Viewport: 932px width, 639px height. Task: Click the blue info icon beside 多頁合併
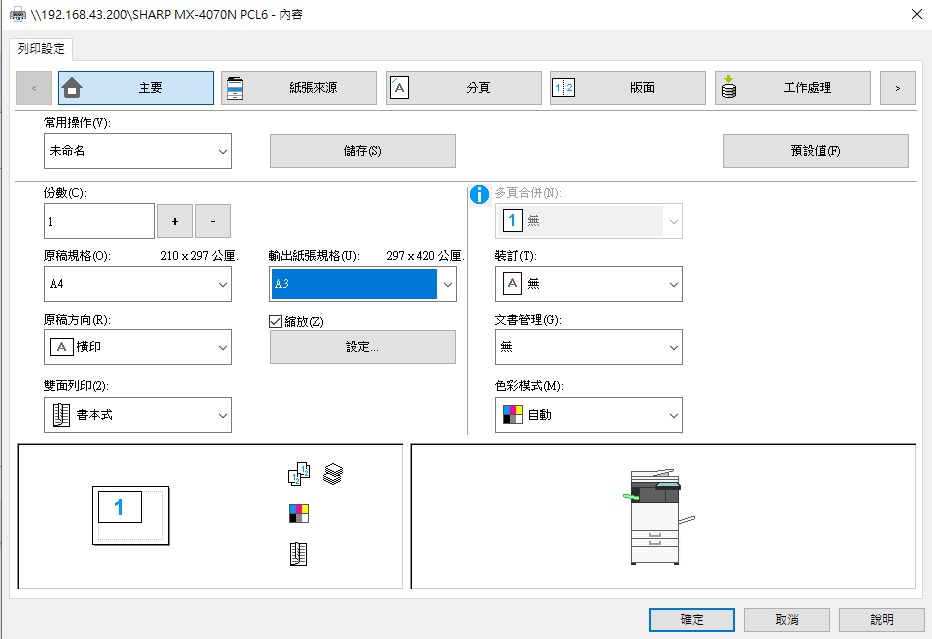[480, 196]
